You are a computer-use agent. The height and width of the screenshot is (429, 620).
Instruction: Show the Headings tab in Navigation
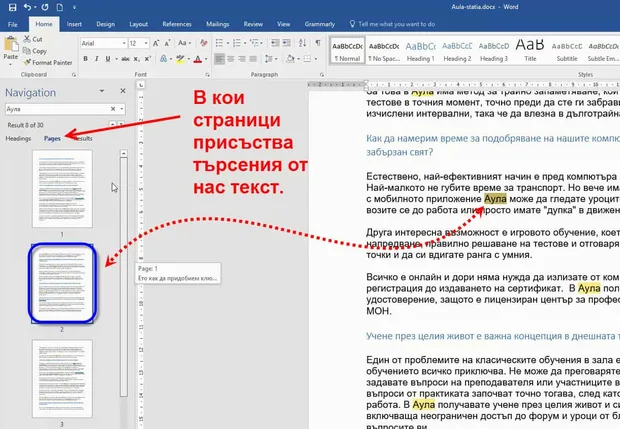[18, 138]
